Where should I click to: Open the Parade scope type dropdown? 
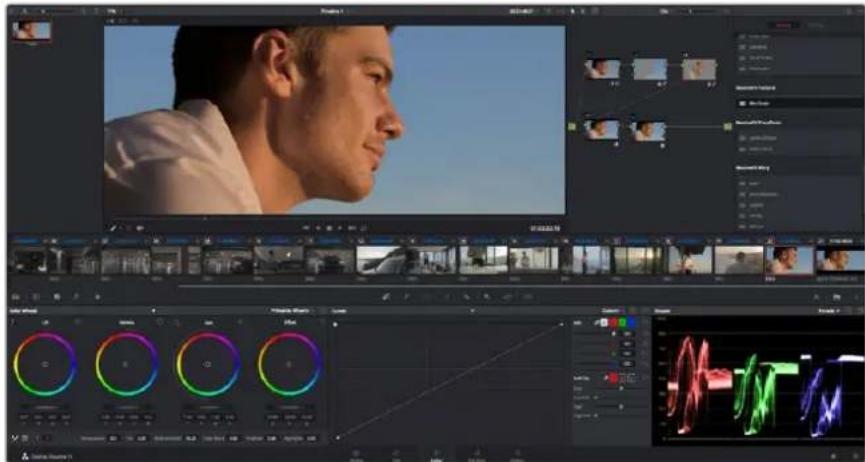point(830,311)
